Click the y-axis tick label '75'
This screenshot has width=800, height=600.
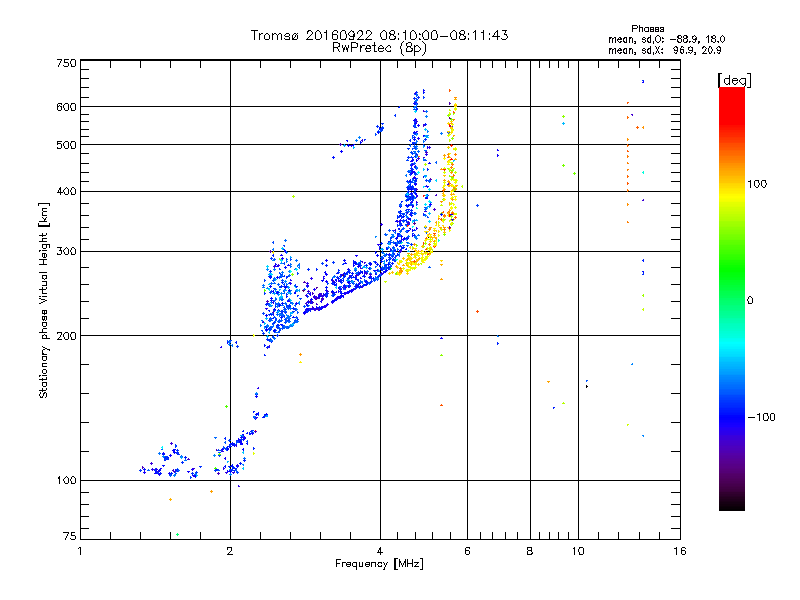coord(69,536)
